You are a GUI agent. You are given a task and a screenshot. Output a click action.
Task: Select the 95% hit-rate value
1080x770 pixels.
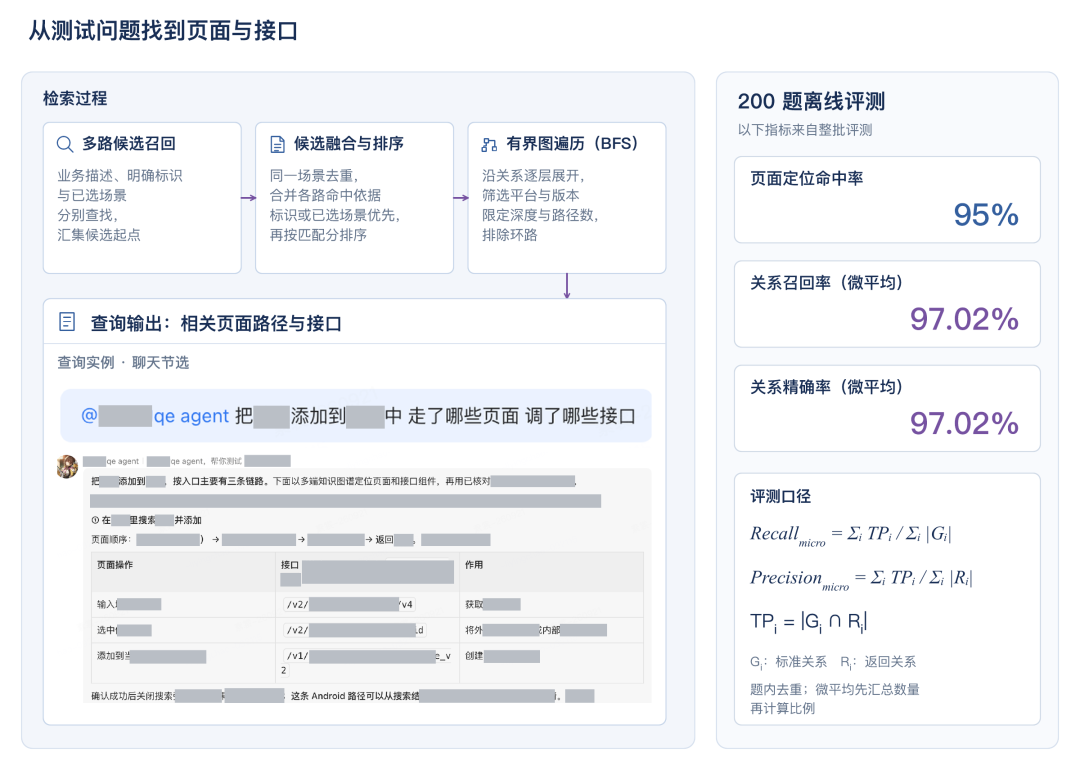click(x=986, y=215)
